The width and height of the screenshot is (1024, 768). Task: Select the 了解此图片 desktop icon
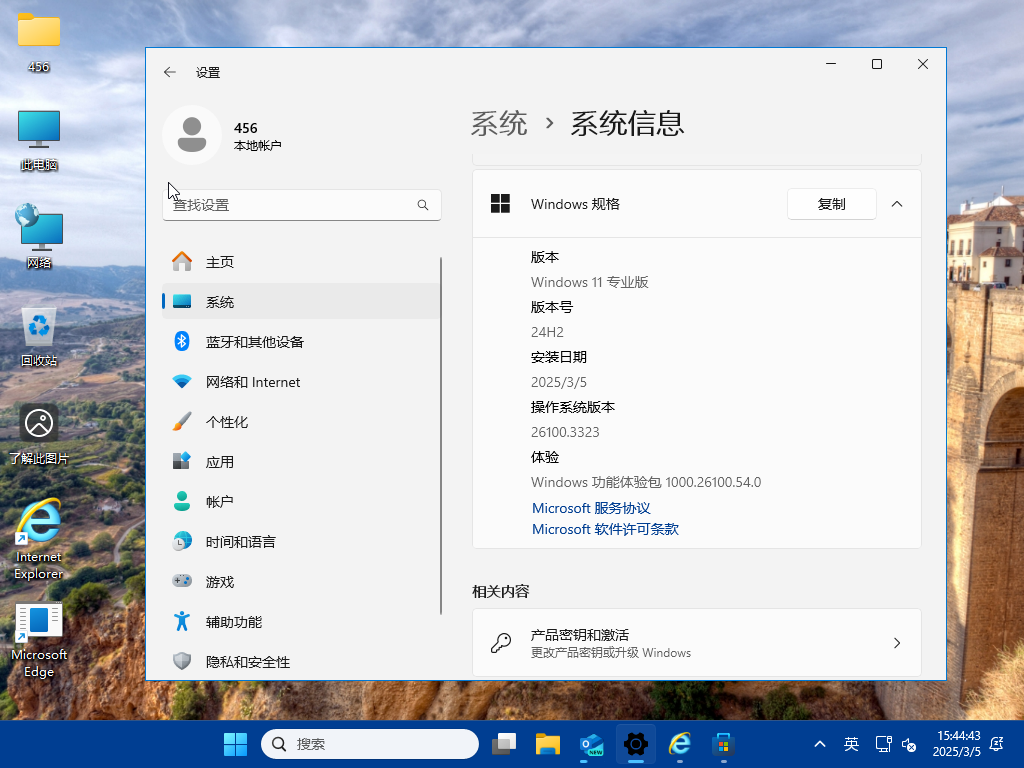[x=39, y=434]
